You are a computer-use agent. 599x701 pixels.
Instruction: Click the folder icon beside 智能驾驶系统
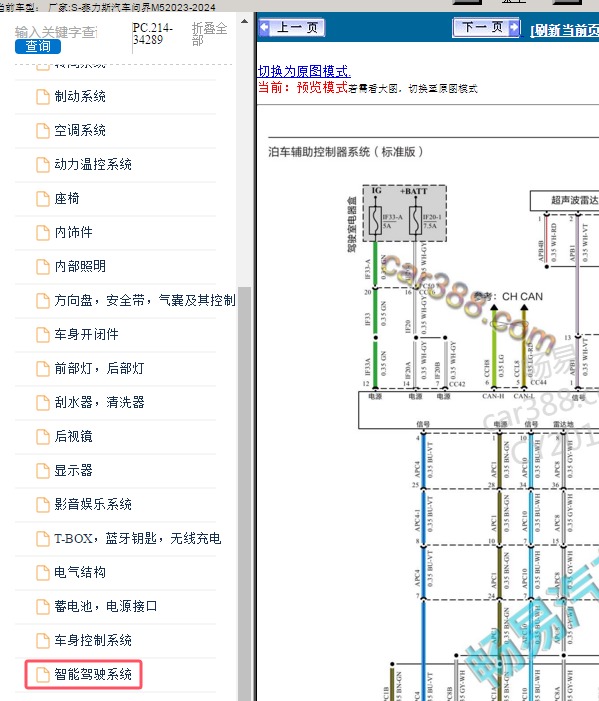pos(43,674)
